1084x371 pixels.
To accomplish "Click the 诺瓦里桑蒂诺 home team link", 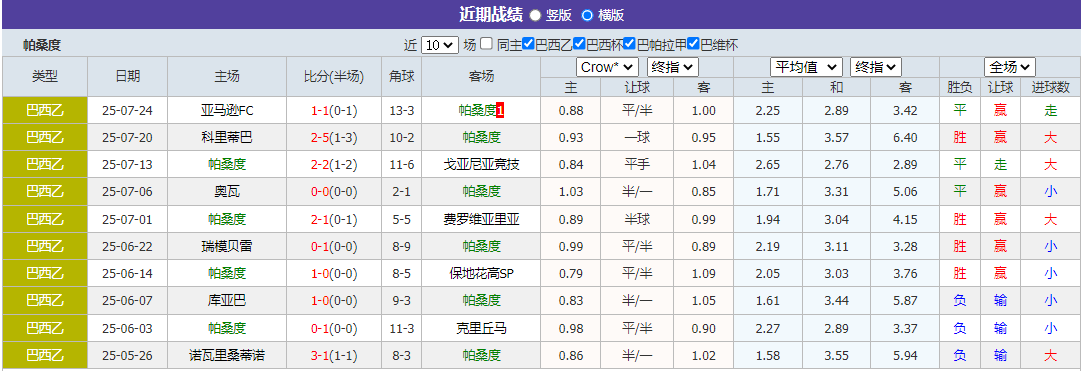I will click(x=227, y=356).
